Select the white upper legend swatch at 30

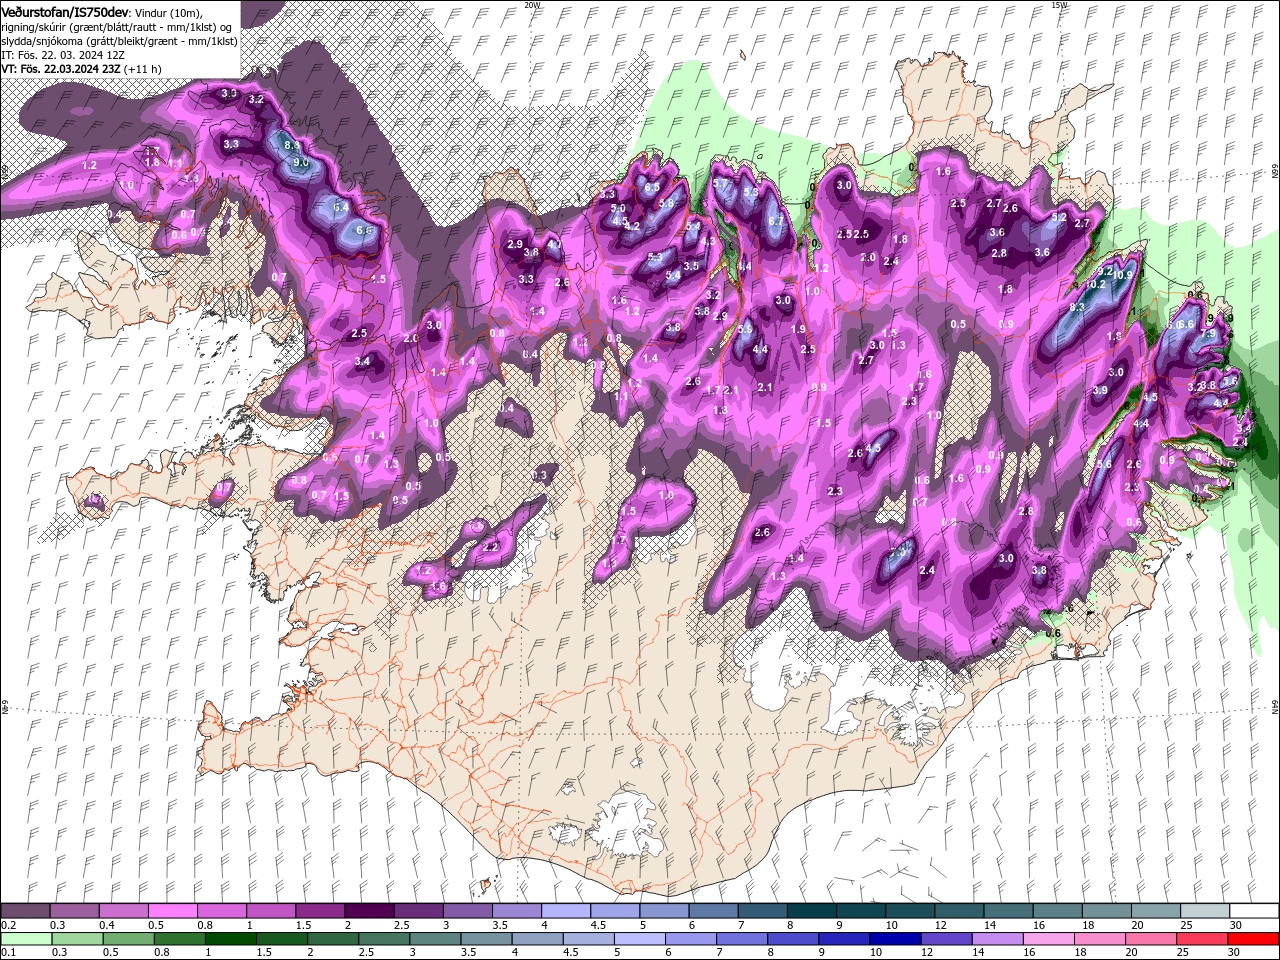(1254, 911)
